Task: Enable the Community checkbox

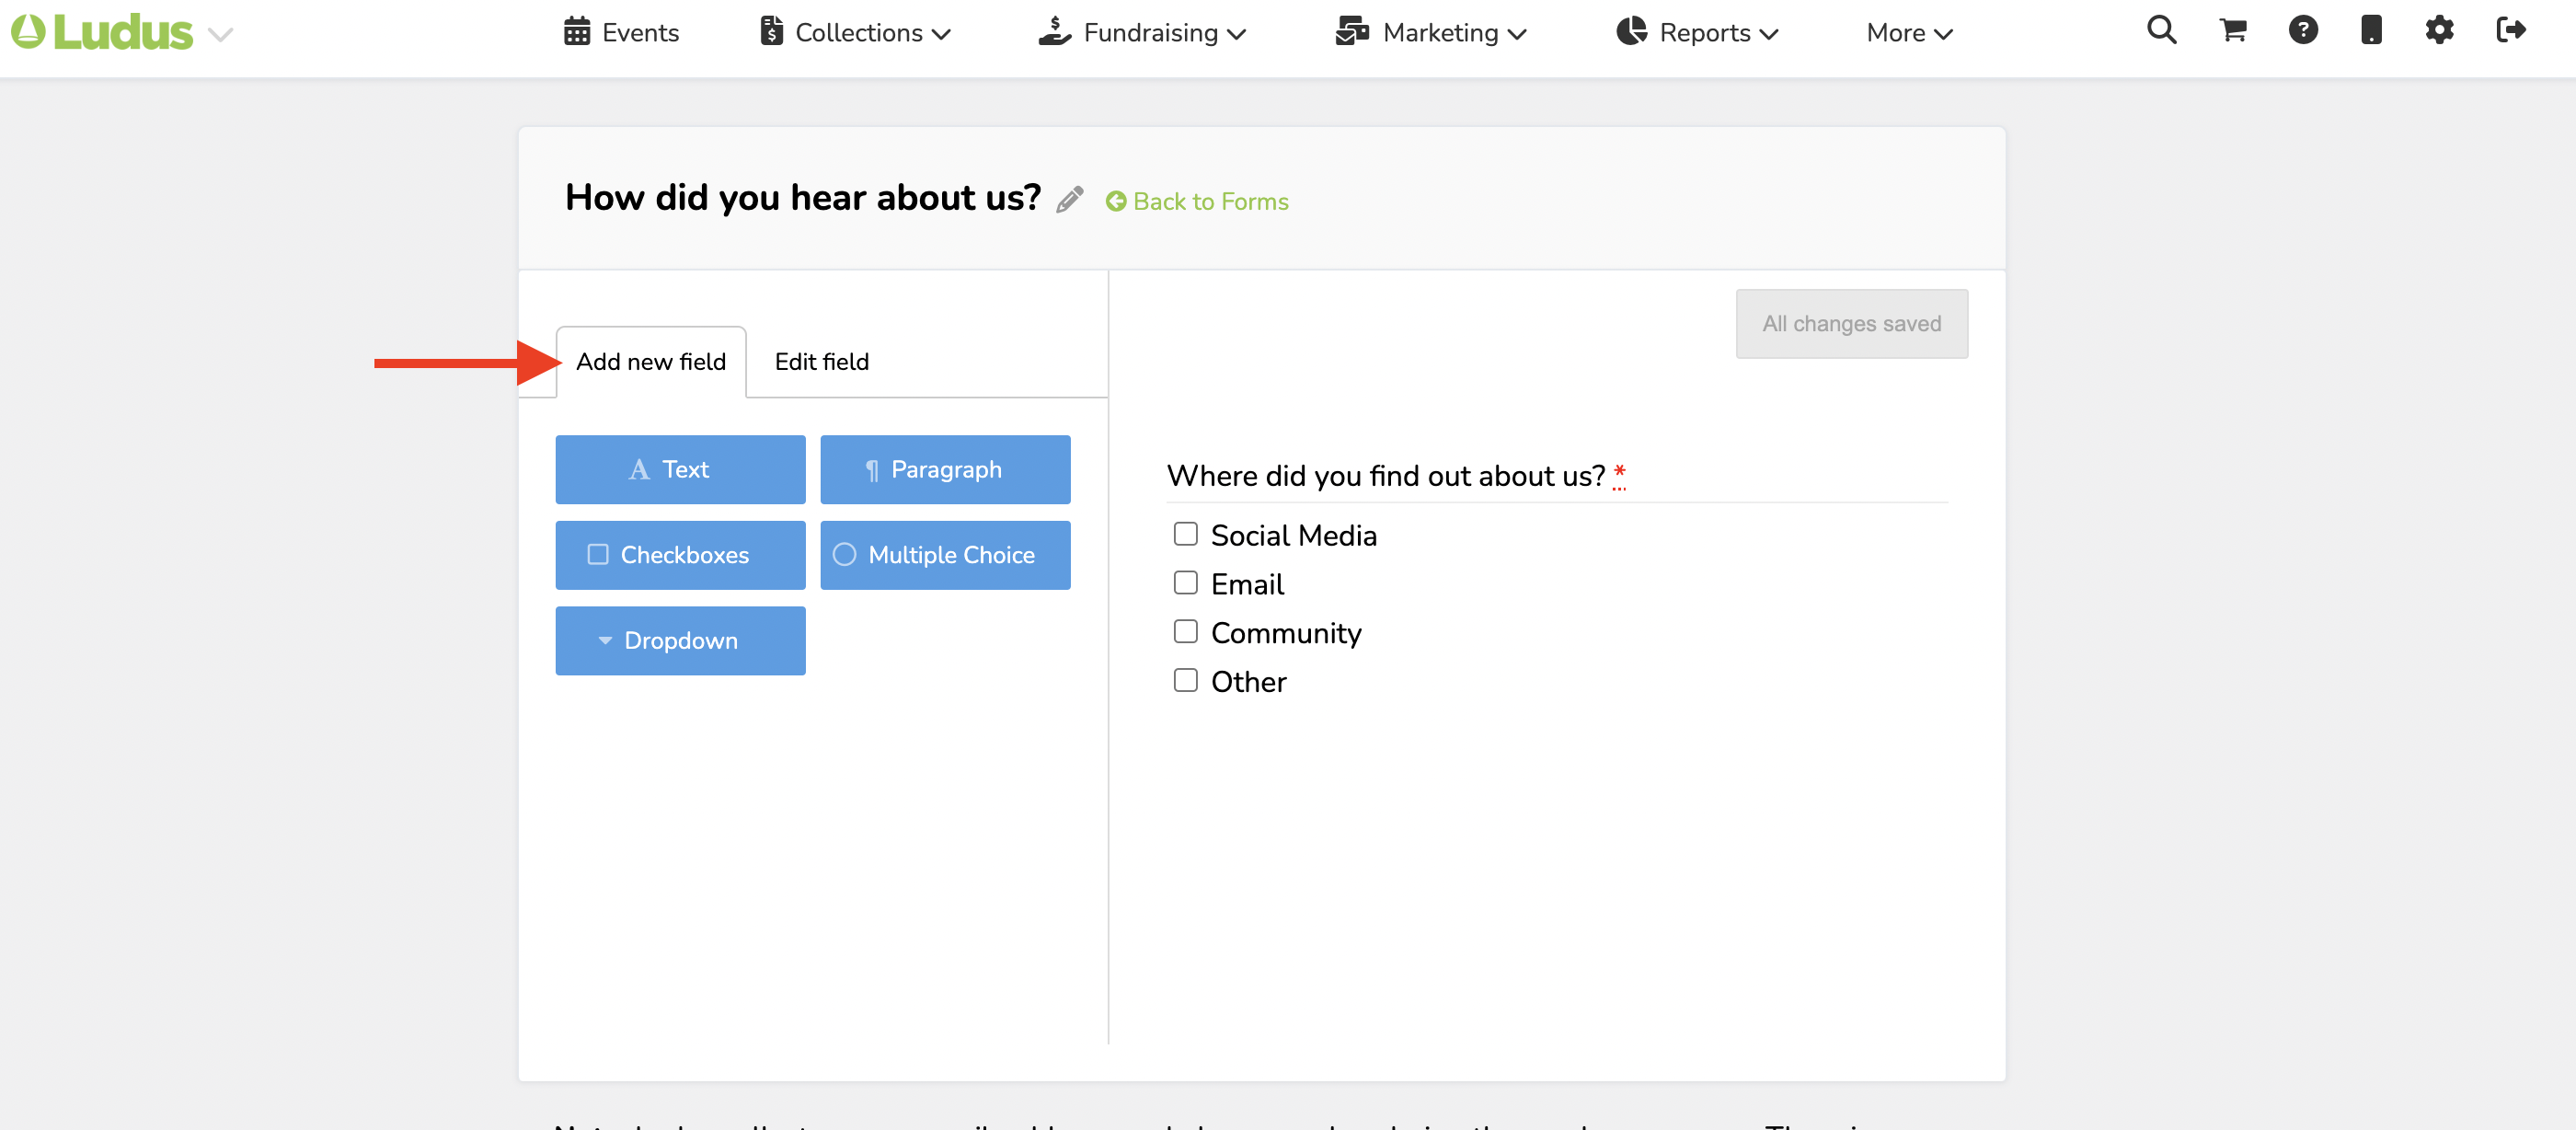Action: tap(1185, 631)
